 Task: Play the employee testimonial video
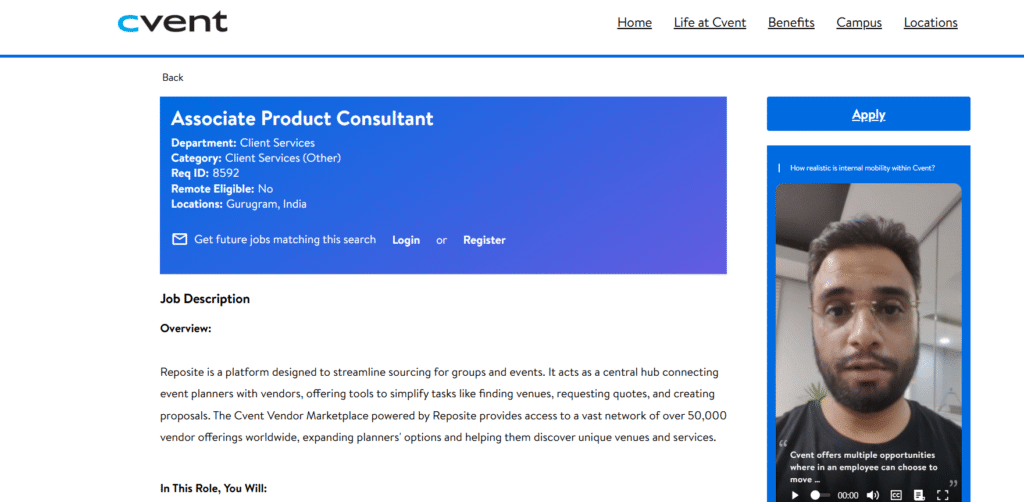pos(795,494)
